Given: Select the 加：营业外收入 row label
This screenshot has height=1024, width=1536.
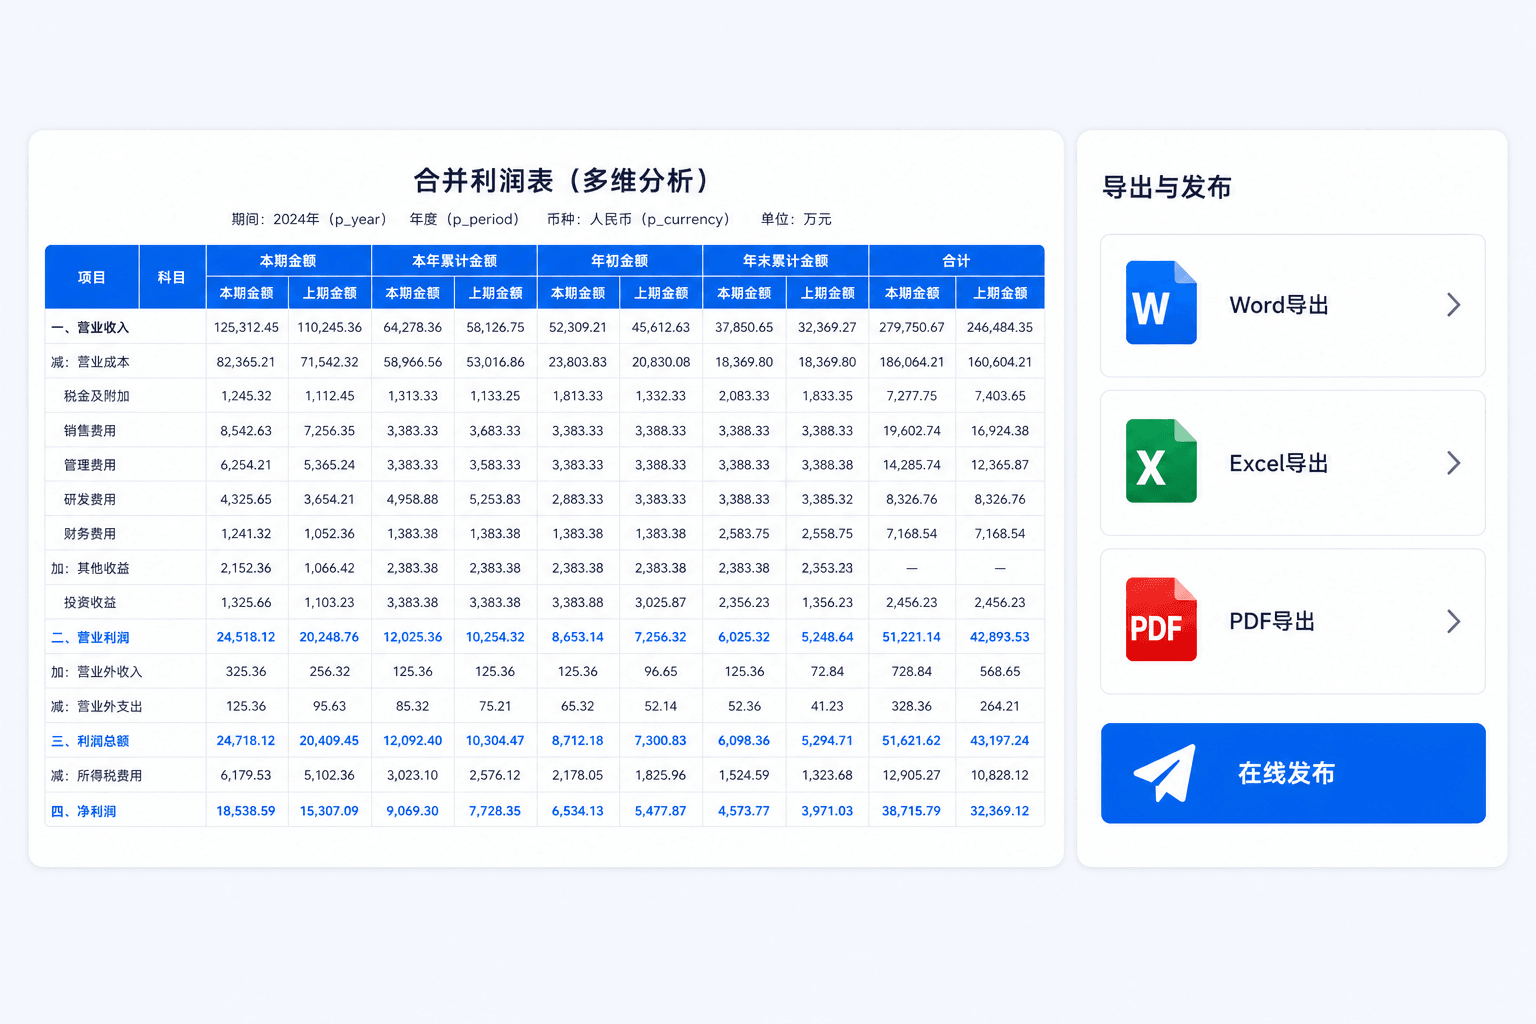Looking at the screenshot, I should (97, 672).
